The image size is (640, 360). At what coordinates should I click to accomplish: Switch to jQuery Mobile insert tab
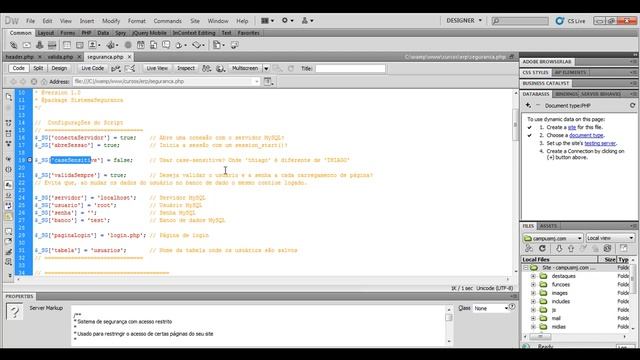[149, 33]
